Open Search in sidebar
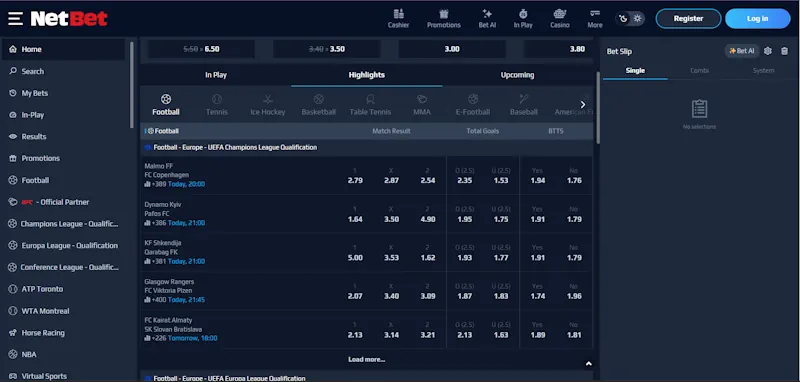 pyautogui.click(x=63, y=71)
